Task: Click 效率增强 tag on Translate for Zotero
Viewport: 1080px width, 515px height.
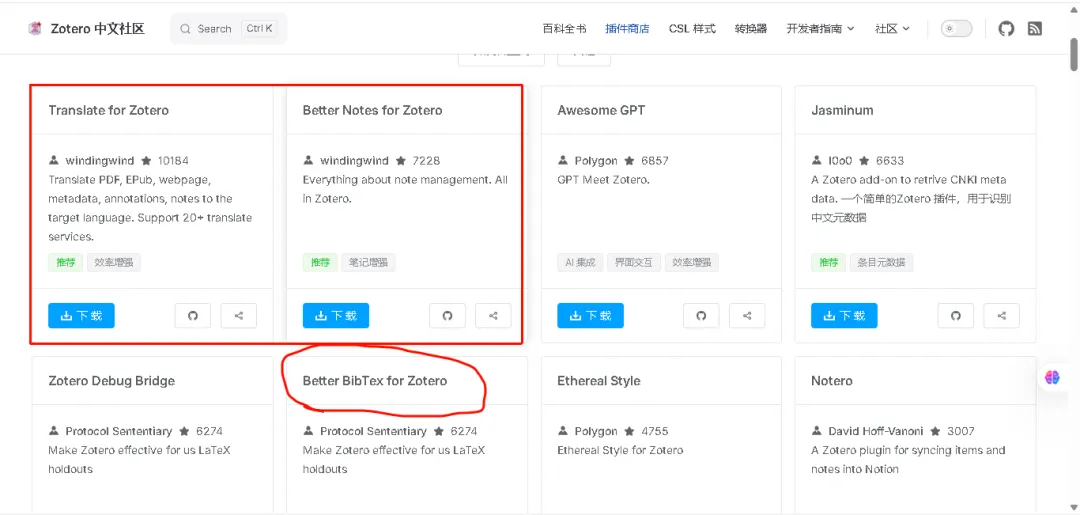Action: click(x=114, y=262)
